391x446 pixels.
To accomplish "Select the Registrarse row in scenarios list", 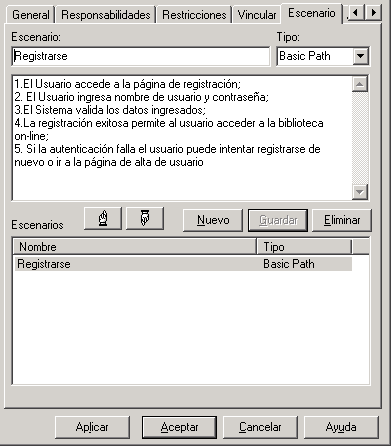I will [183, 264].
